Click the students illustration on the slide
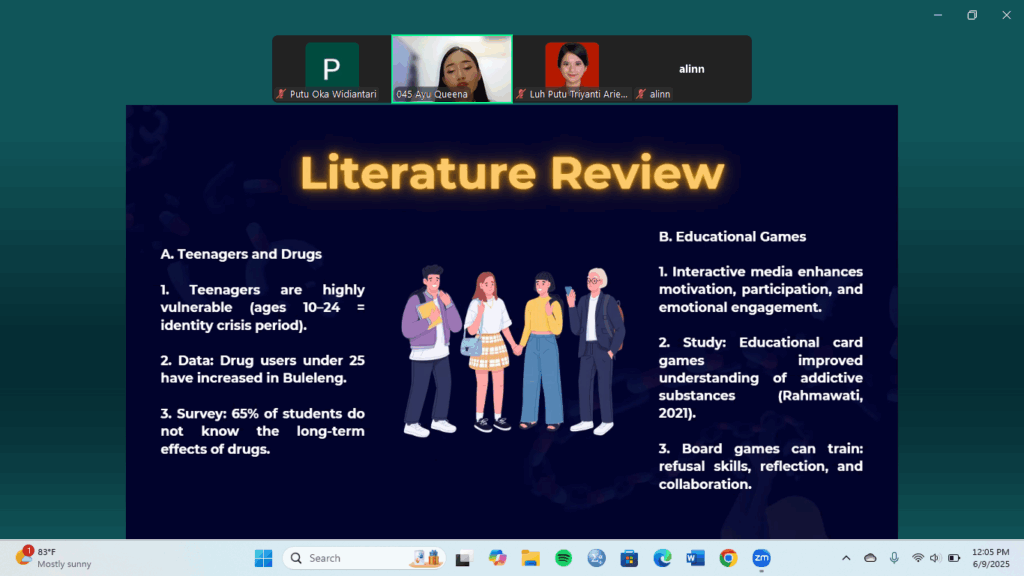 512,351
